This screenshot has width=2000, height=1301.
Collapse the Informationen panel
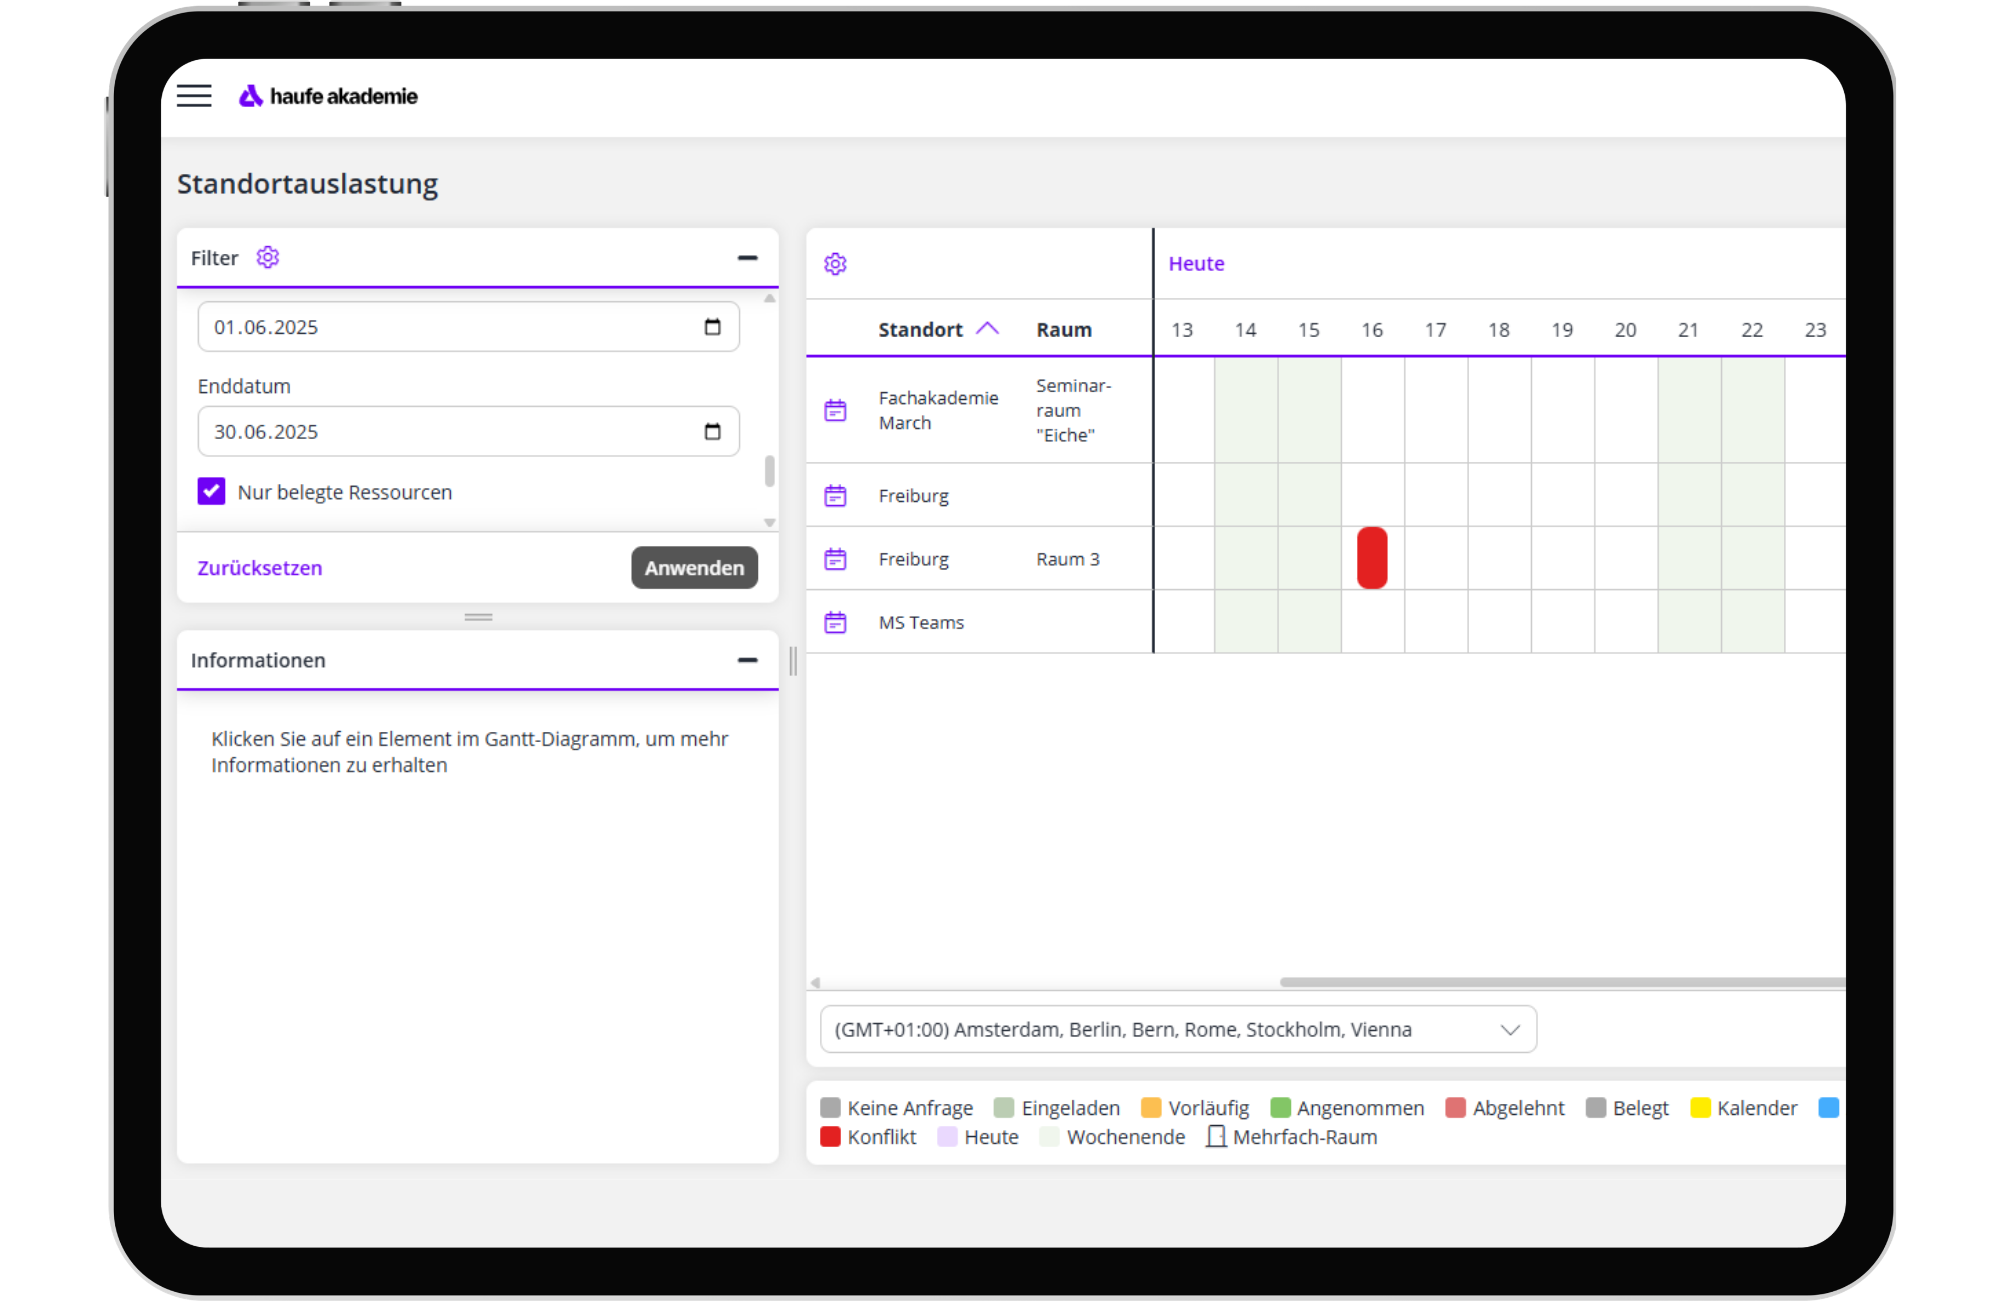click(747, 660)
